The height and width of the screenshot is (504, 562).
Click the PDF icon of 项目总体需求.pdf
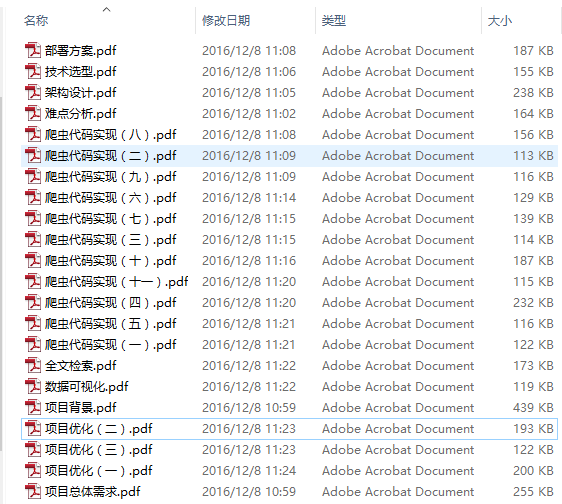coord(33,491)
